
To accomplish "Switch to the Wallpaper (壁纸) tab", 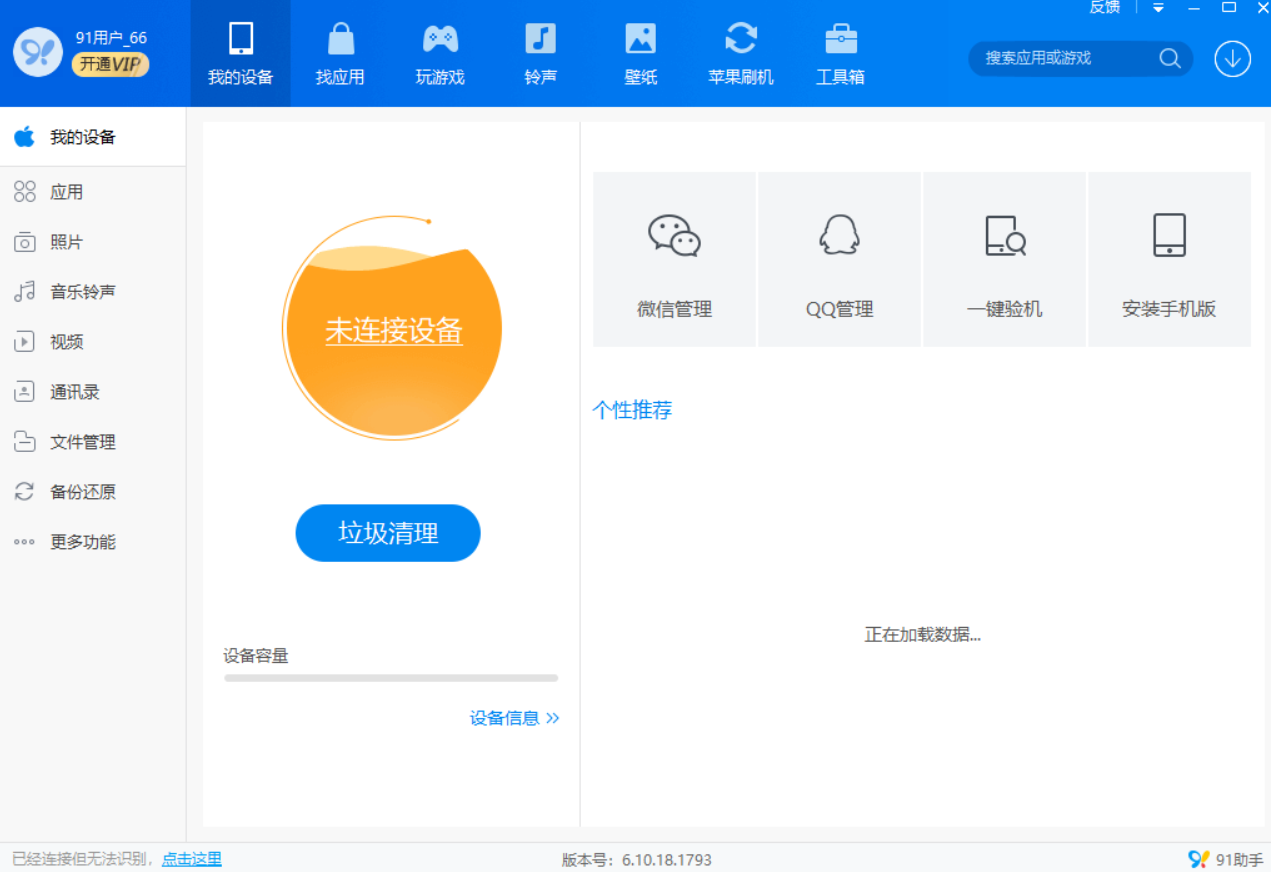I will pos(640,54).
